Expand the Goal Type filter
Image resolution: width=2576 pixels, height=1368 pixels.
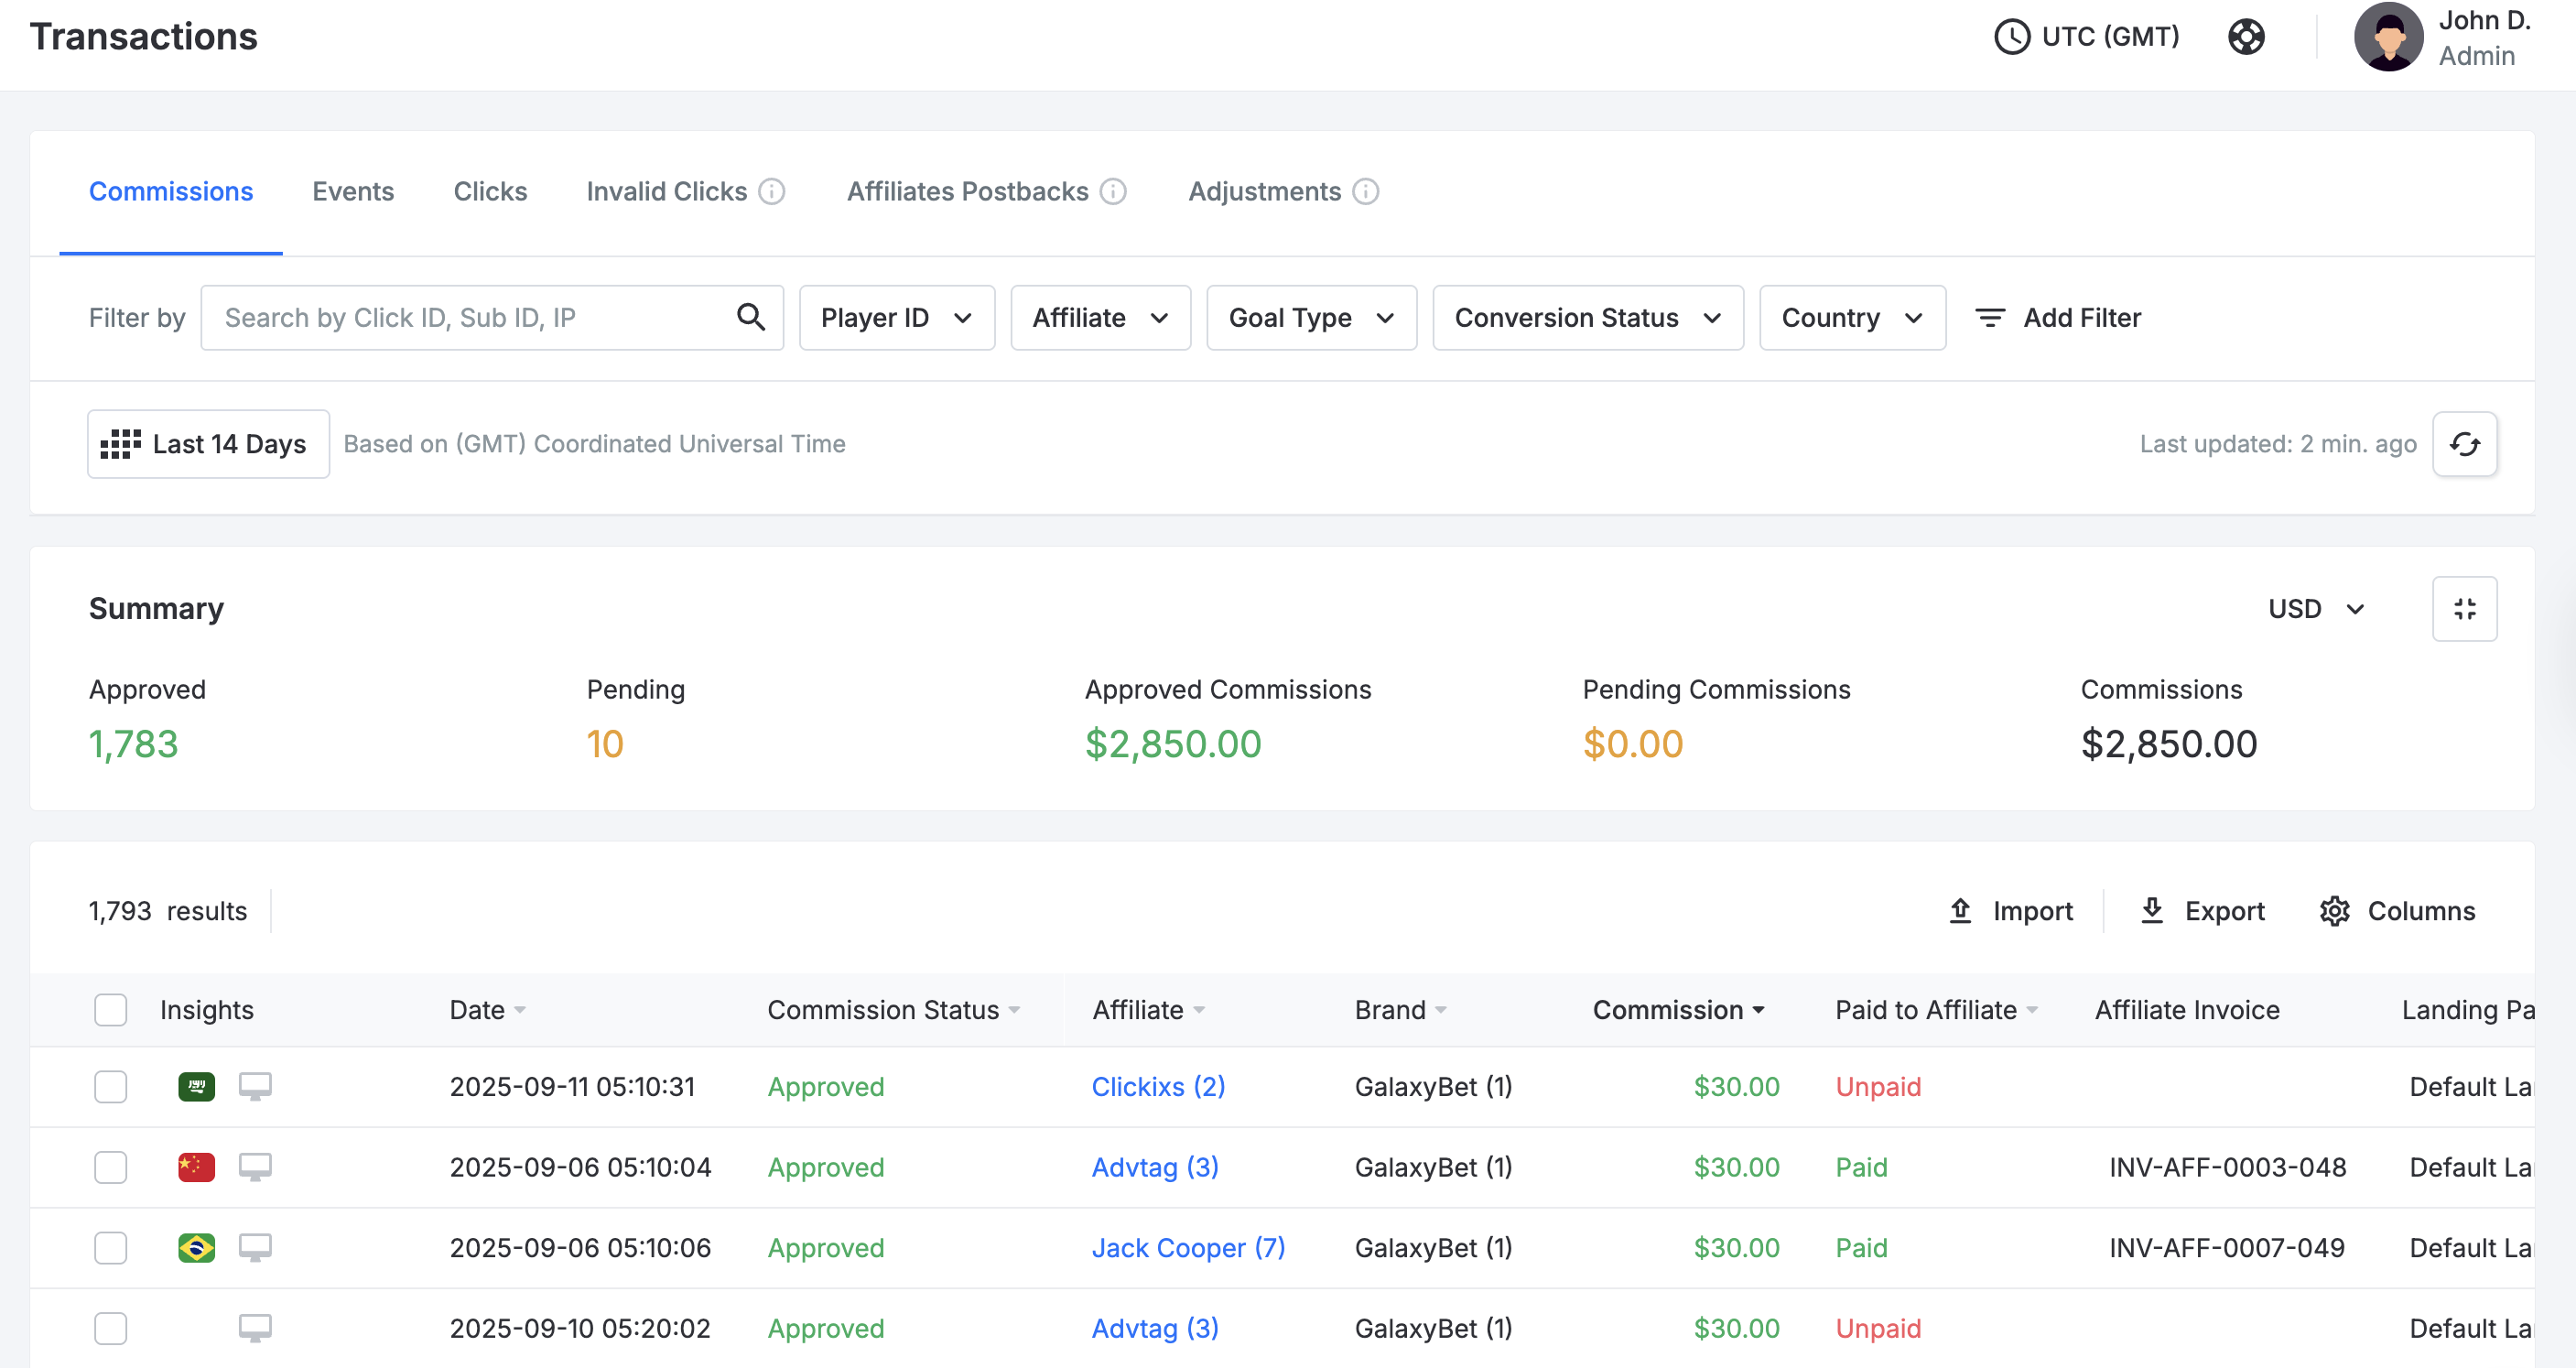(x=1311, y=318)
